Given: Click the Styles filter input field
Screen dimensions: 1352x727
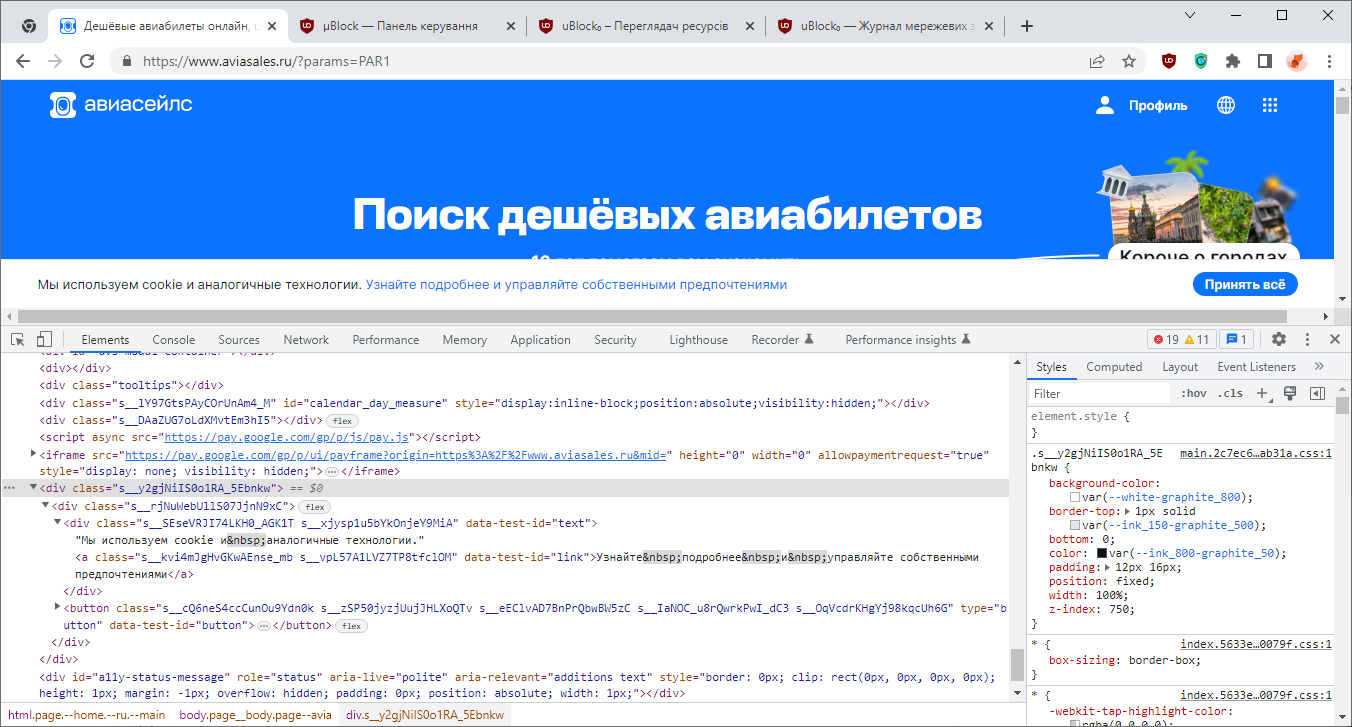Looking at the screenshot, I should (x=1100, y=393).
